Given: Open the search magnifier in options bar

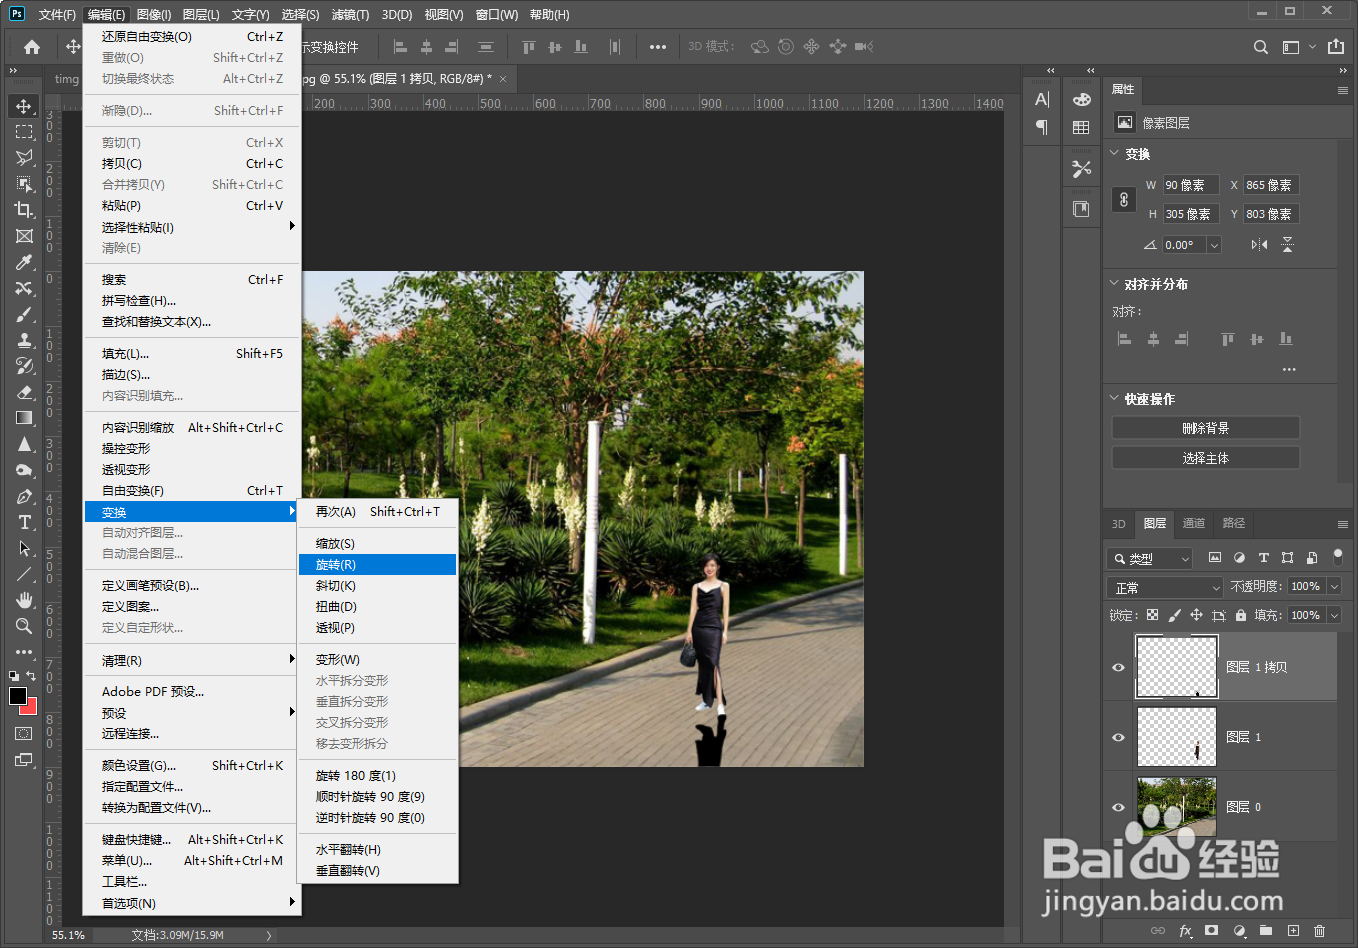Looking at the screenshot, I should point(1261,47).
